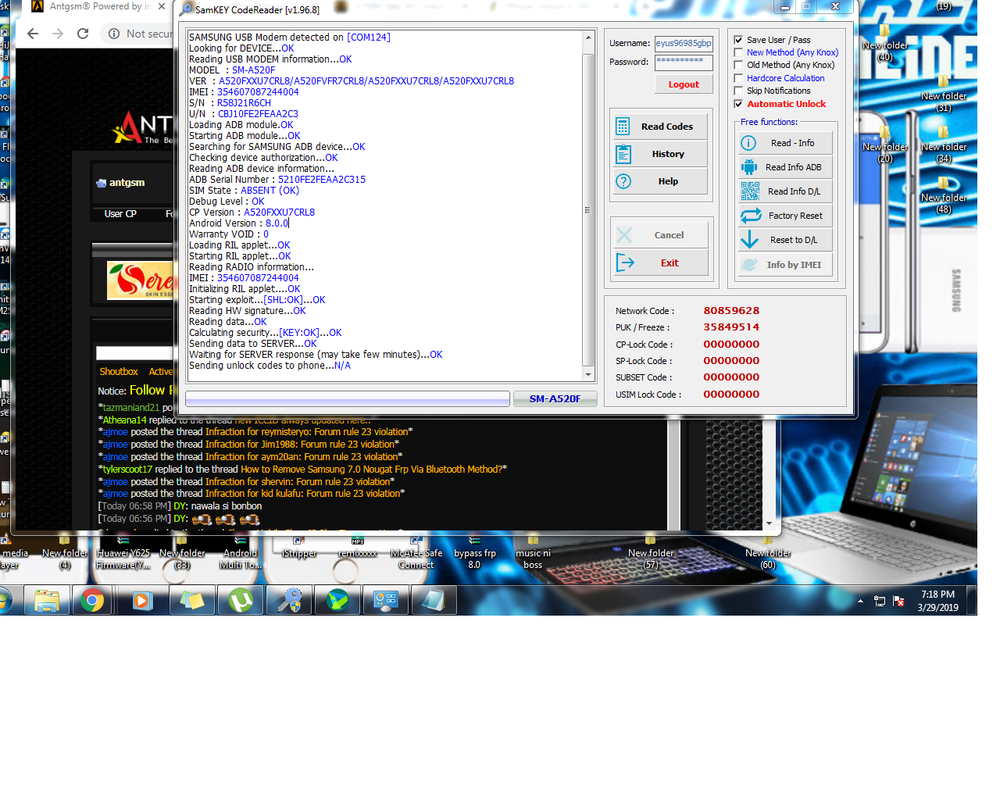
Task: Enable New Method (Any Knox) checkbox
Action: pos(739,52)
